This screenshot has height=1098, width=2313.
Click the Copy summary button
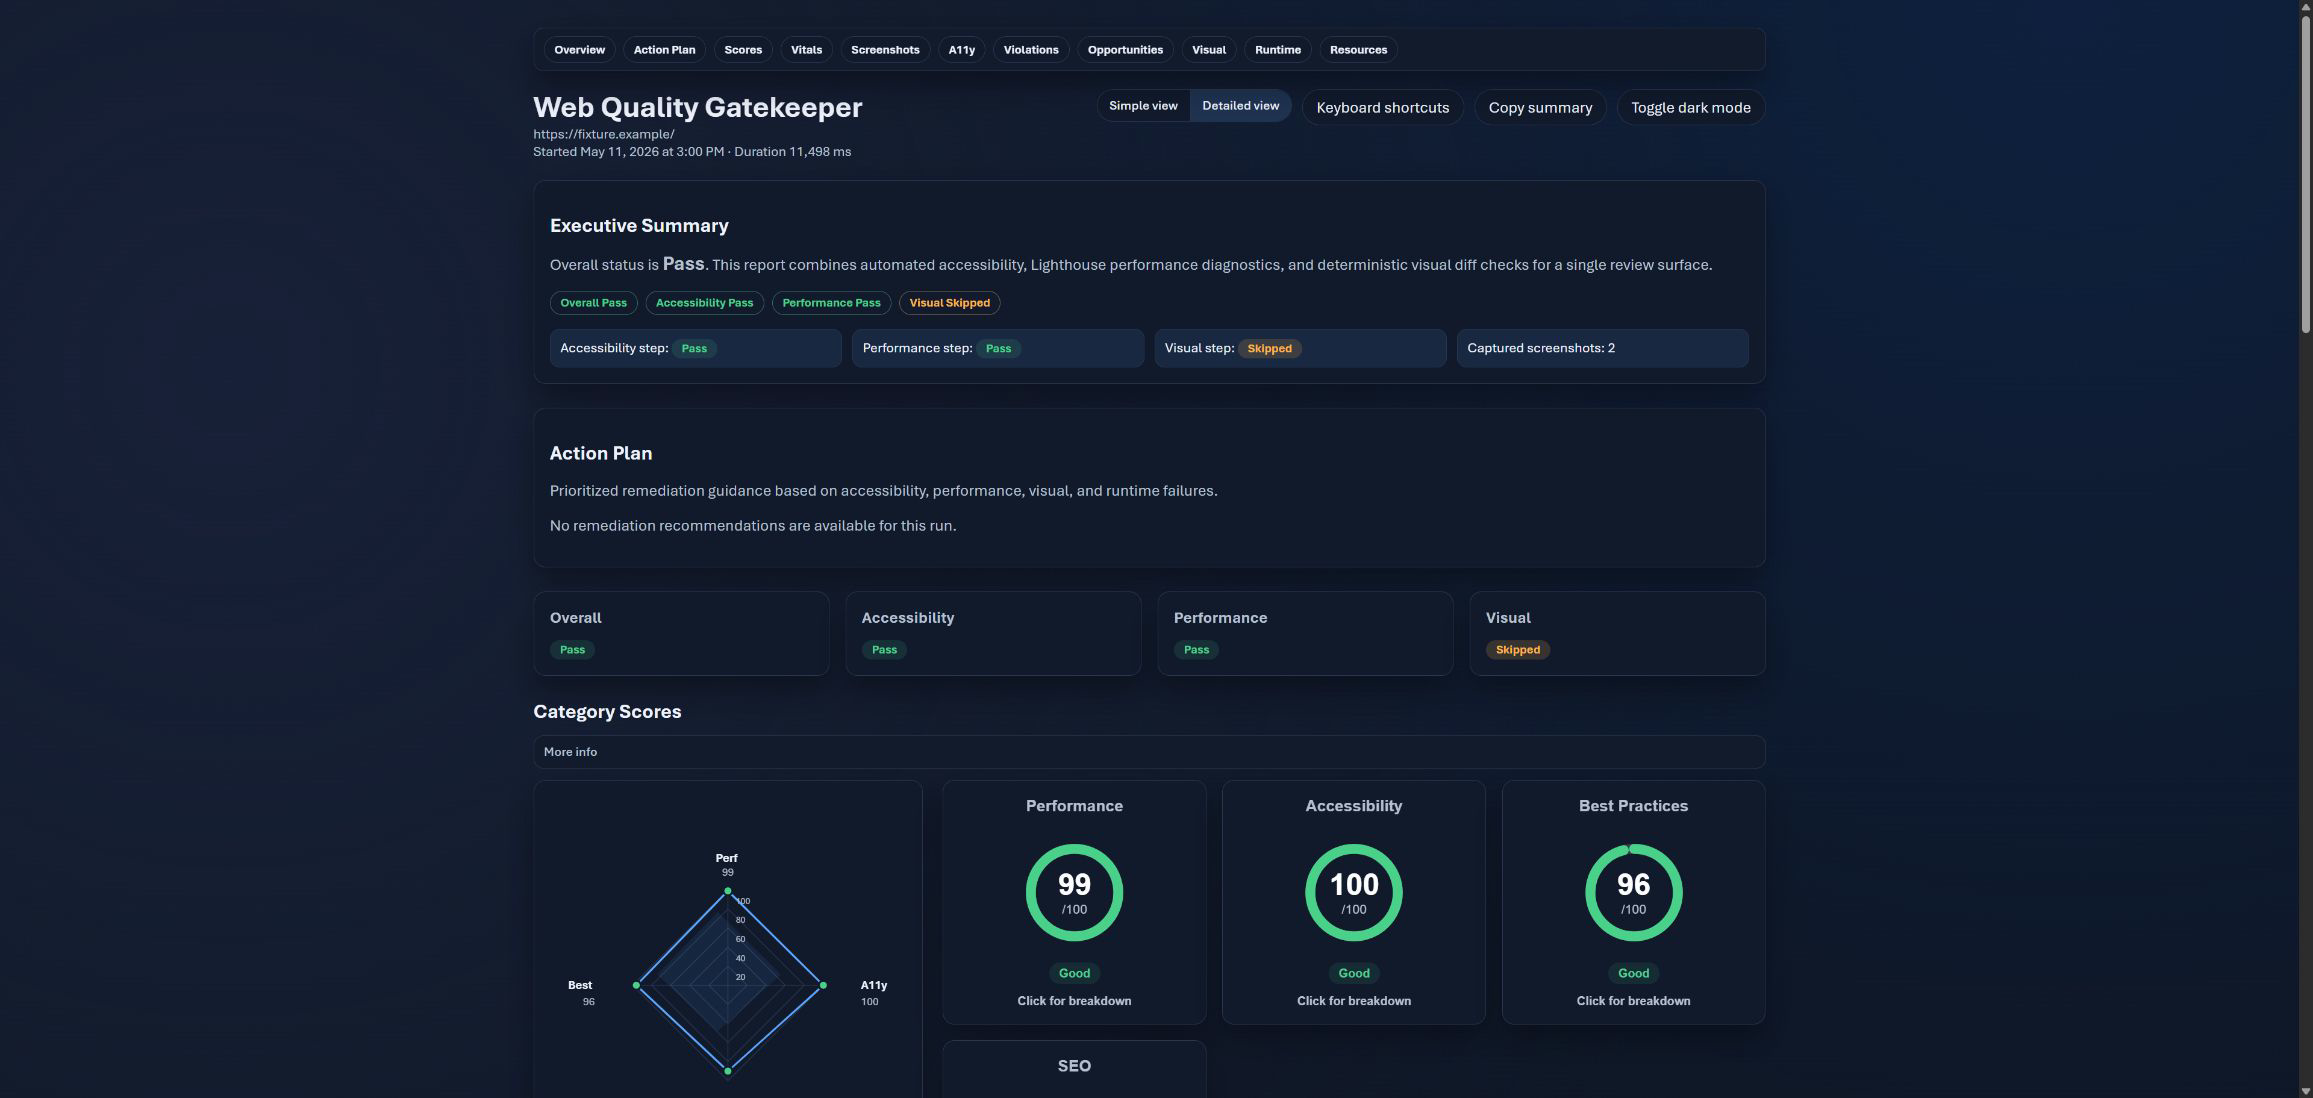pos(1540,108)
